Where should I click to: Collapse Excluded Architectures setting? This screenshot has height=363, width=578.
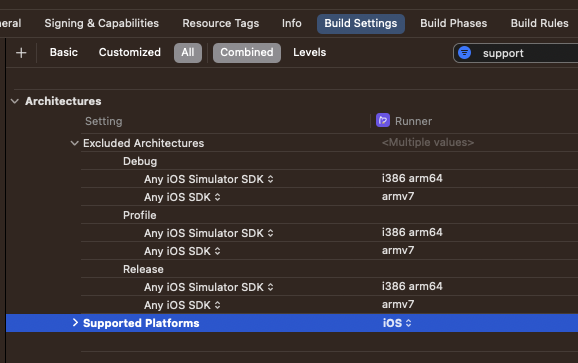[74, 143]
